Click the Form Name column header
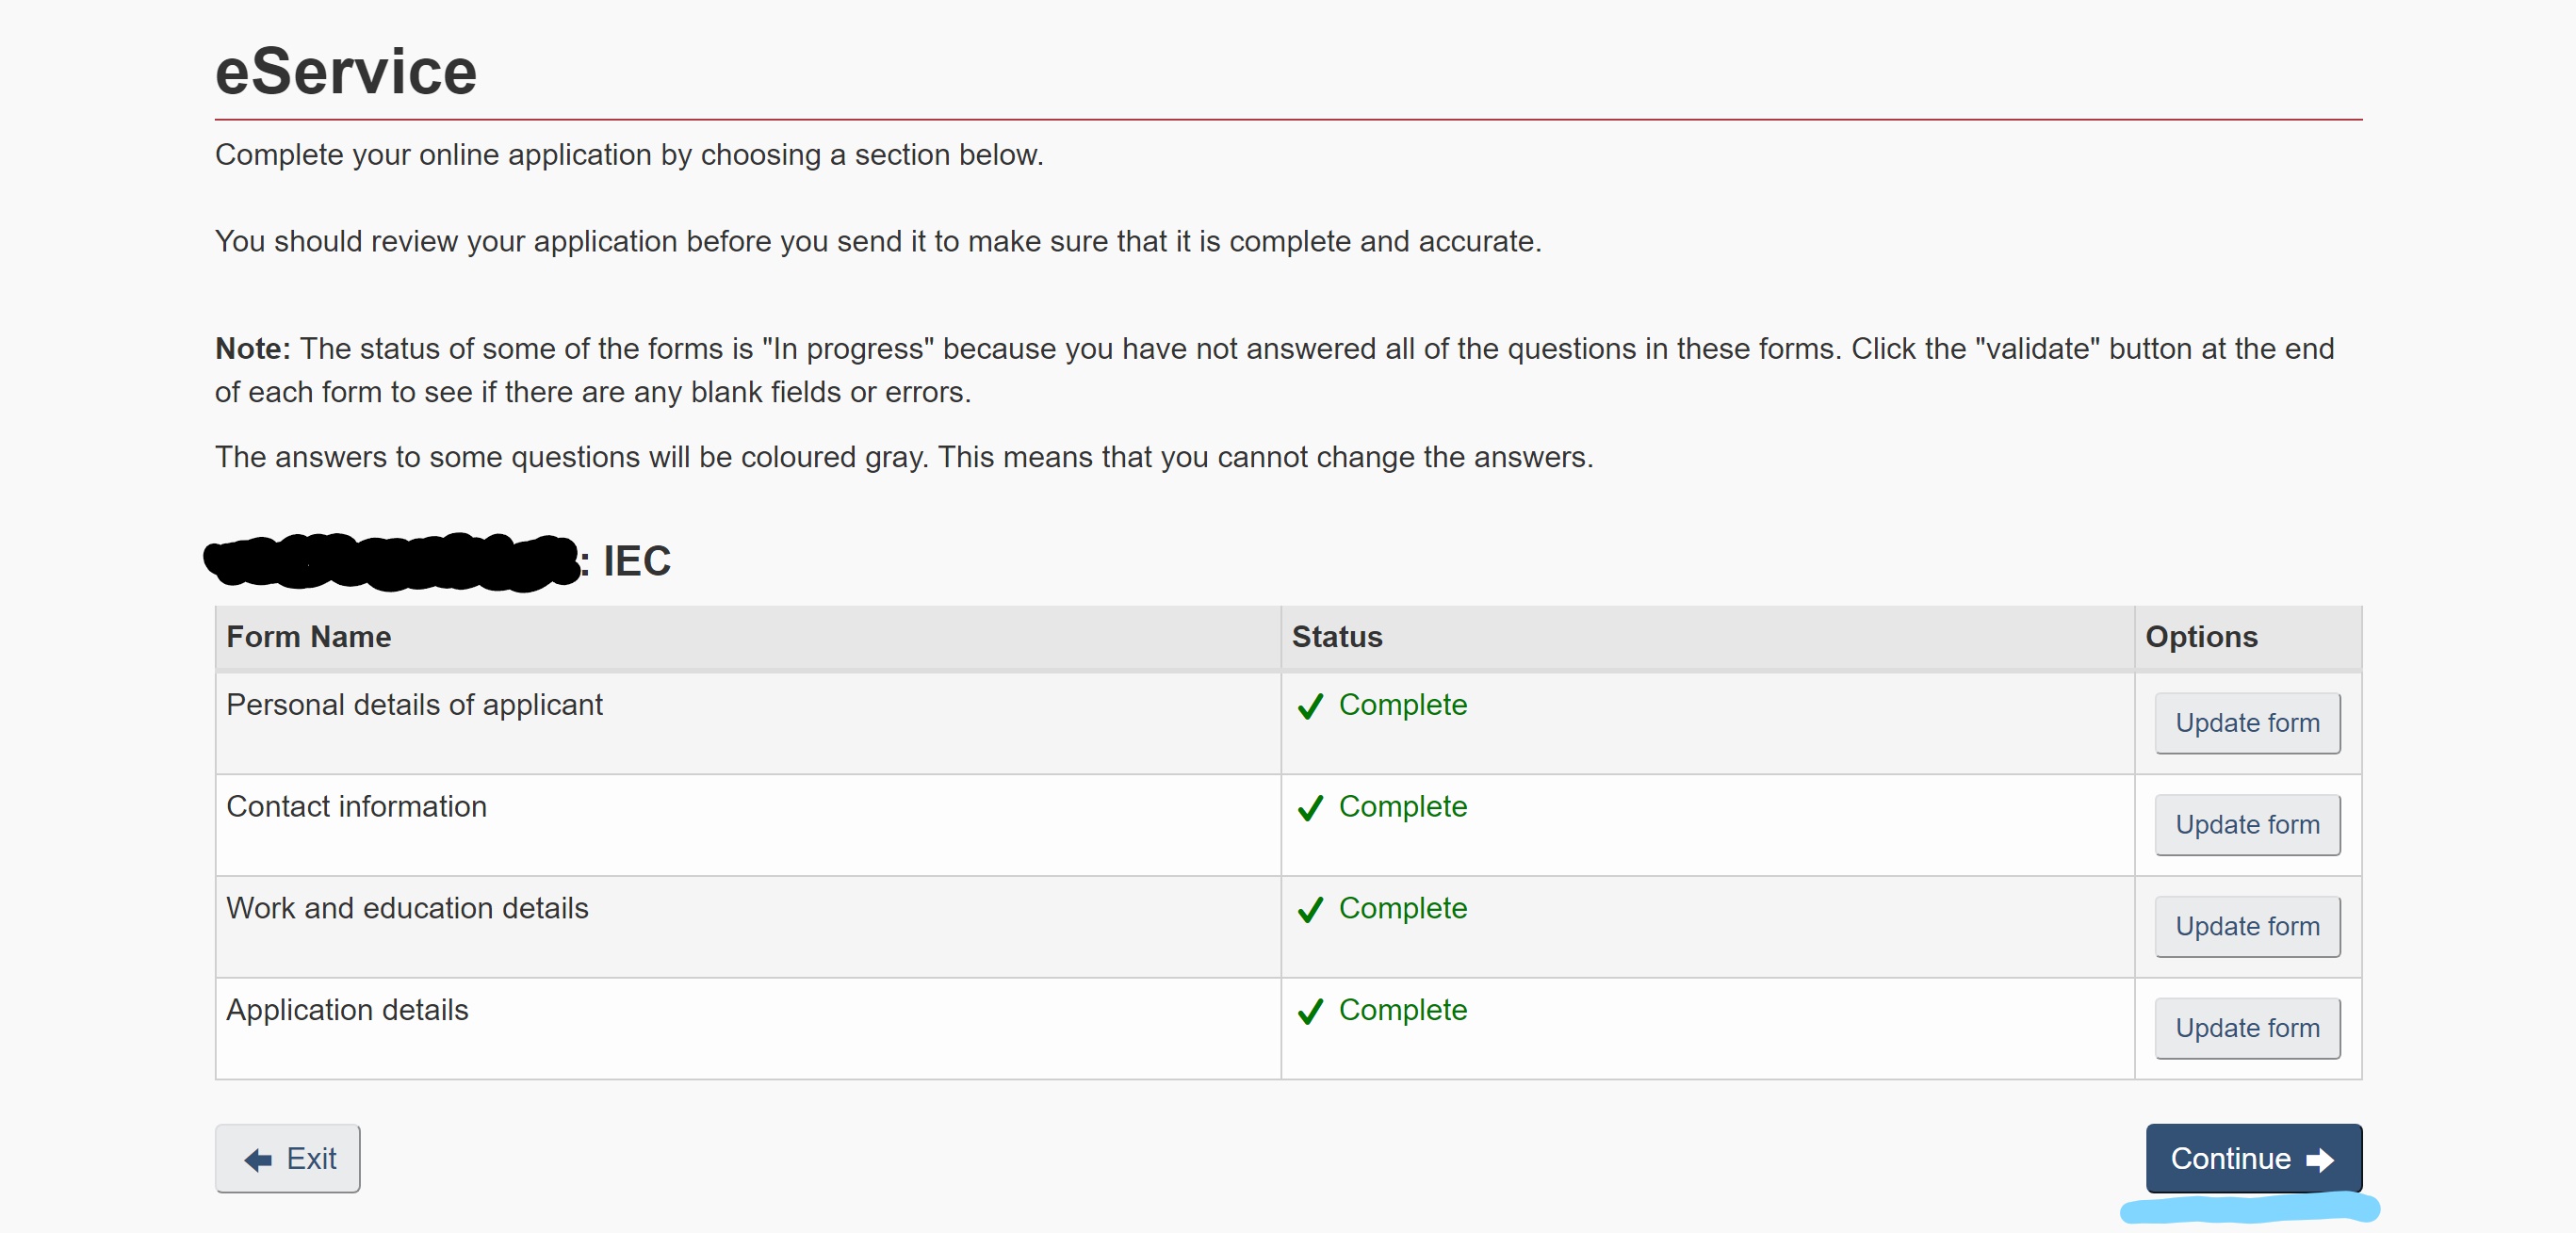The height and width of the screenshot is (1233, 2576). tap(308, 637)
